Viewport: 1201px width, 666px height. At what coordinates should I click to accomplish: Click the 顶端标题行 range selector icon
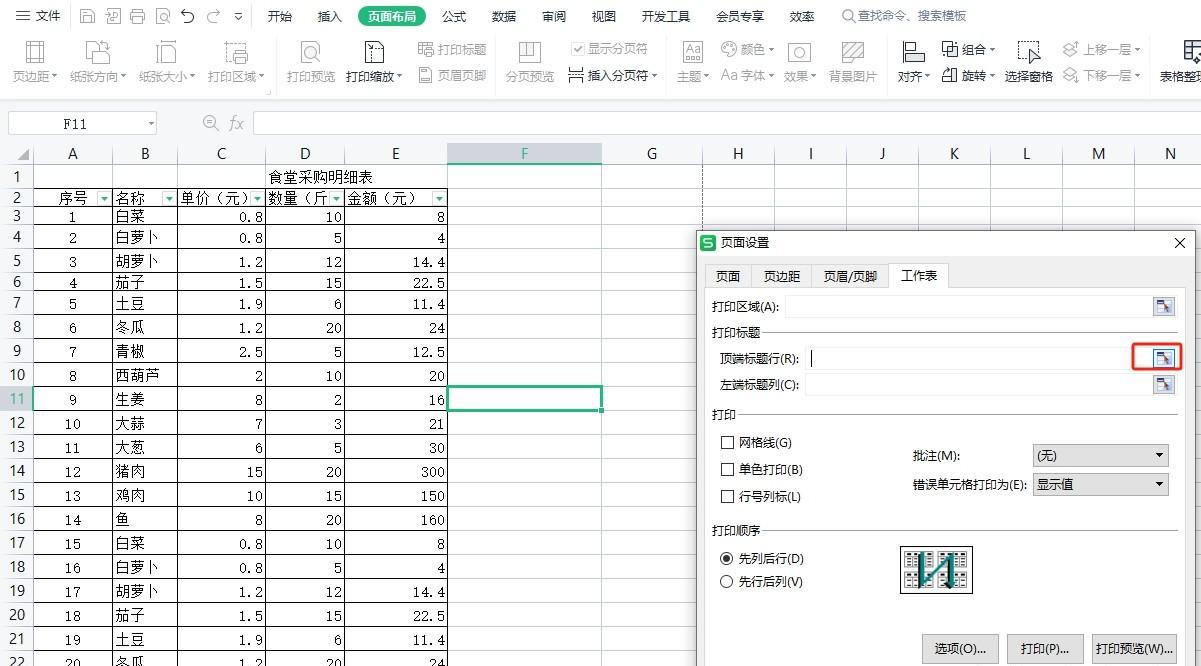coord(1163,358)
